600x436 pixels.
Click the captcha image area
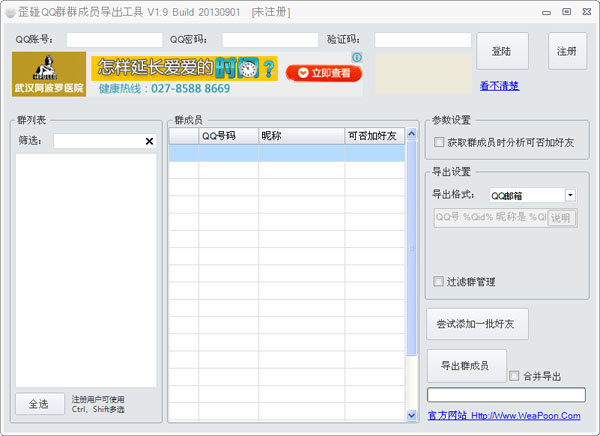[423, 73]
